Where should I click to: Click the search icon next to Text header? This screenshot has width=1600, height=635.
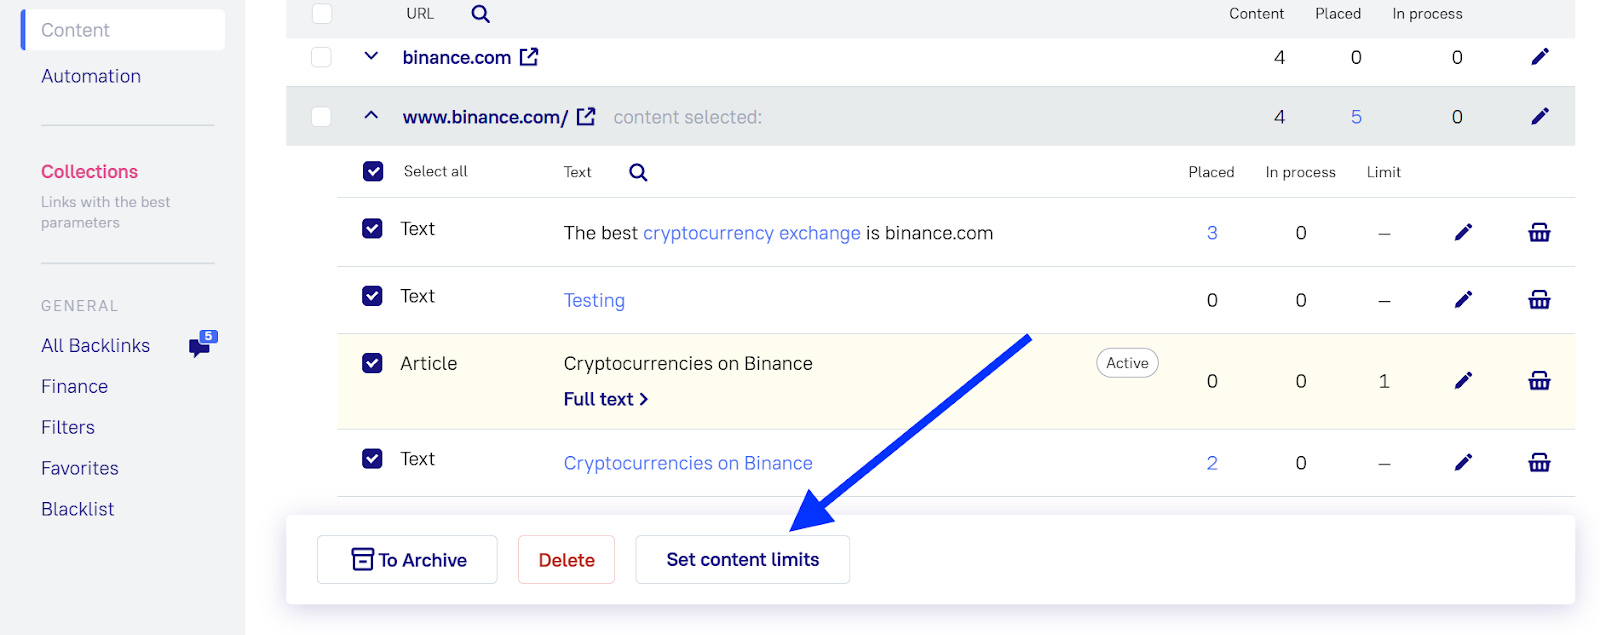[x=638, y=172]
